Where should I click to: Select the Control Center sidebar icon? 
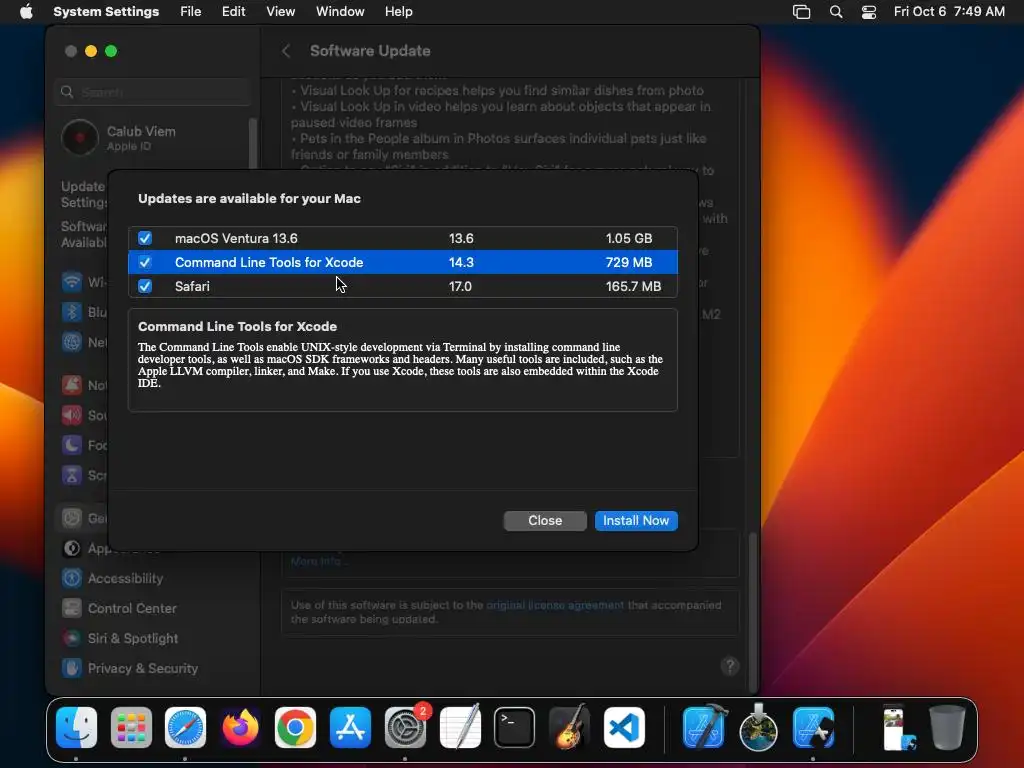coord(72,608)
